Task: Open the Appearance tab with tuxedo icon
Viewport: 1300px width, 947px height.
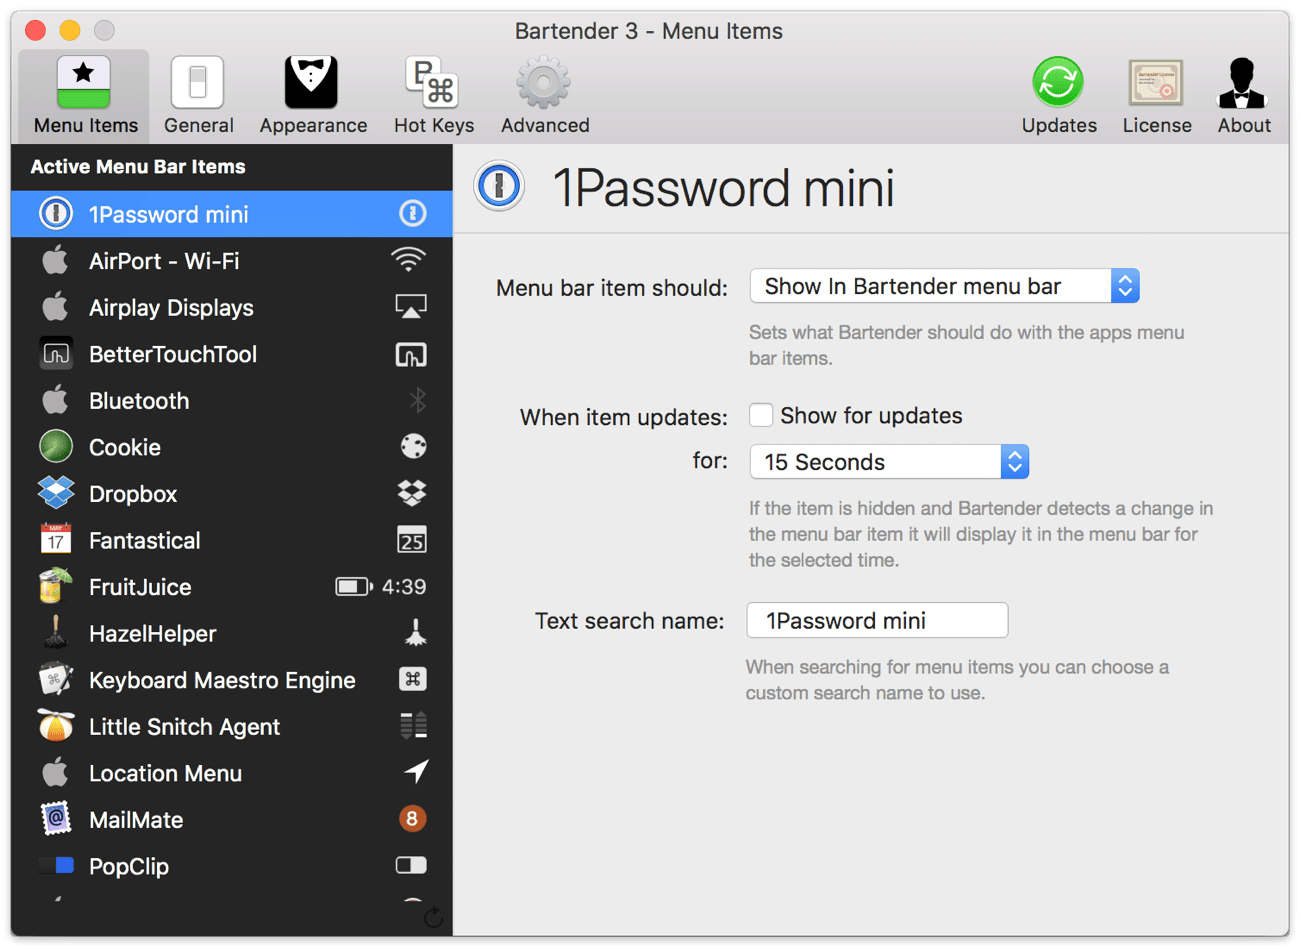Action: click(x=313, y=96)
